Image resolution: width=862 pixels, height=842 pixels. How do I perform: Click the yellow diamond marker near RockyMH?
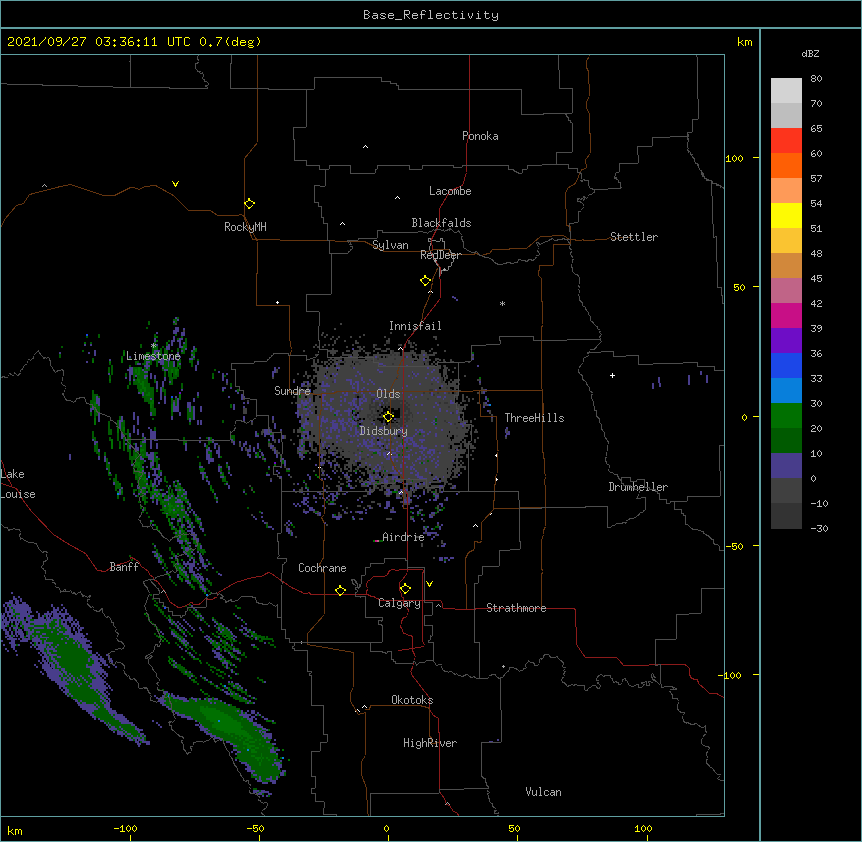[249, 204]
